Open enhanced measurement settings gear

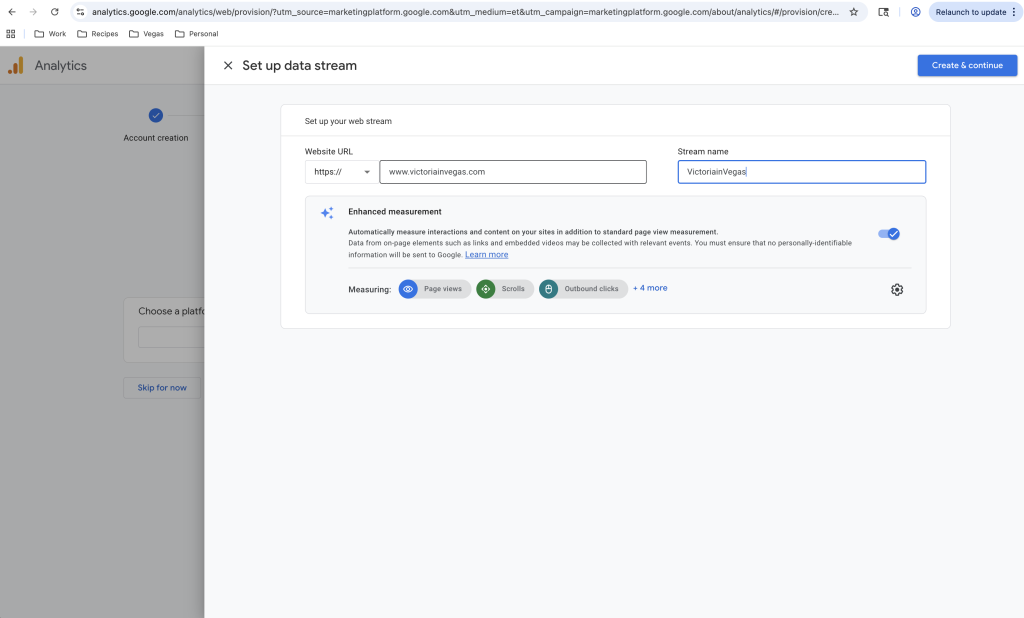897,290
